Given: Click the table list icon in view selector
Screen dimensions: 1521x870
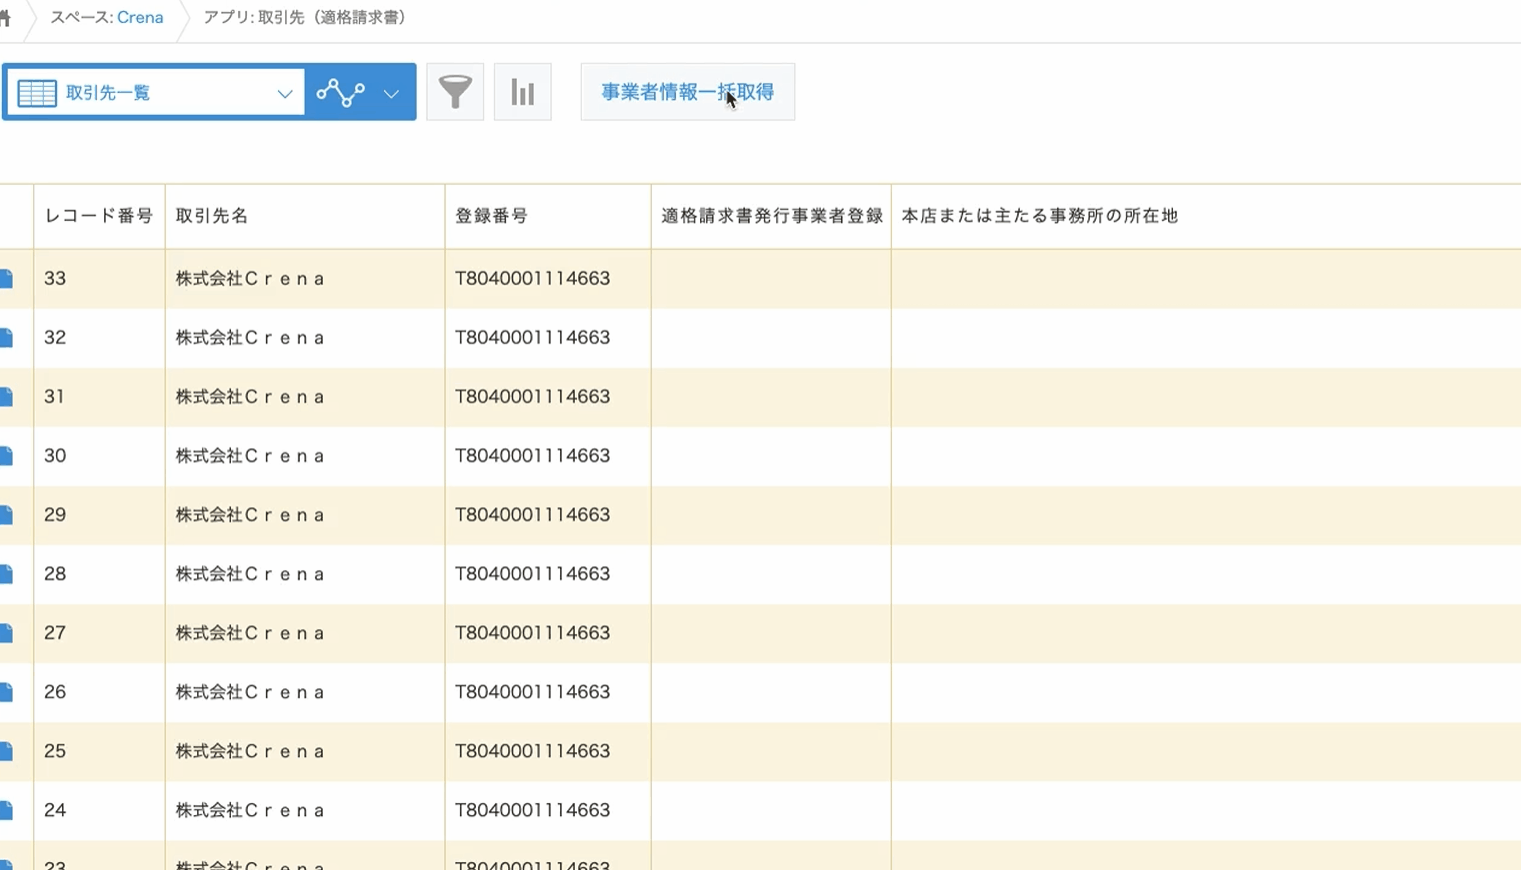Looking at the screenshot, I should 37,93.
